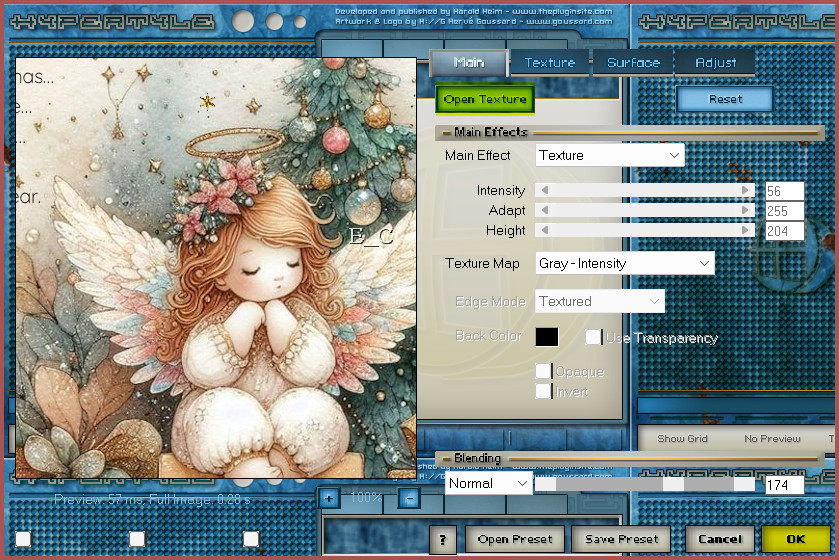The width and height of the screenshot is (839, 560).
Task: Switch to the Surface tab
Action: click(633, 63)
